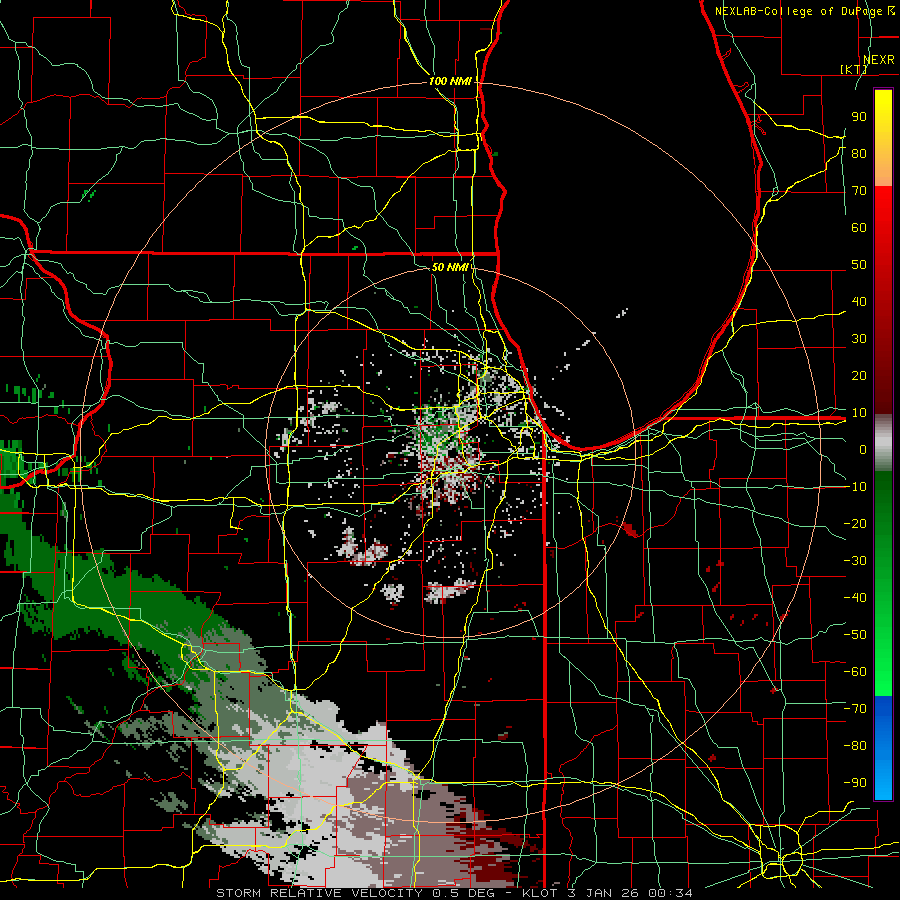Click the -80 value on the velocity scale
The height and width of the screenshot is (900, 900).
coord(855,746)
